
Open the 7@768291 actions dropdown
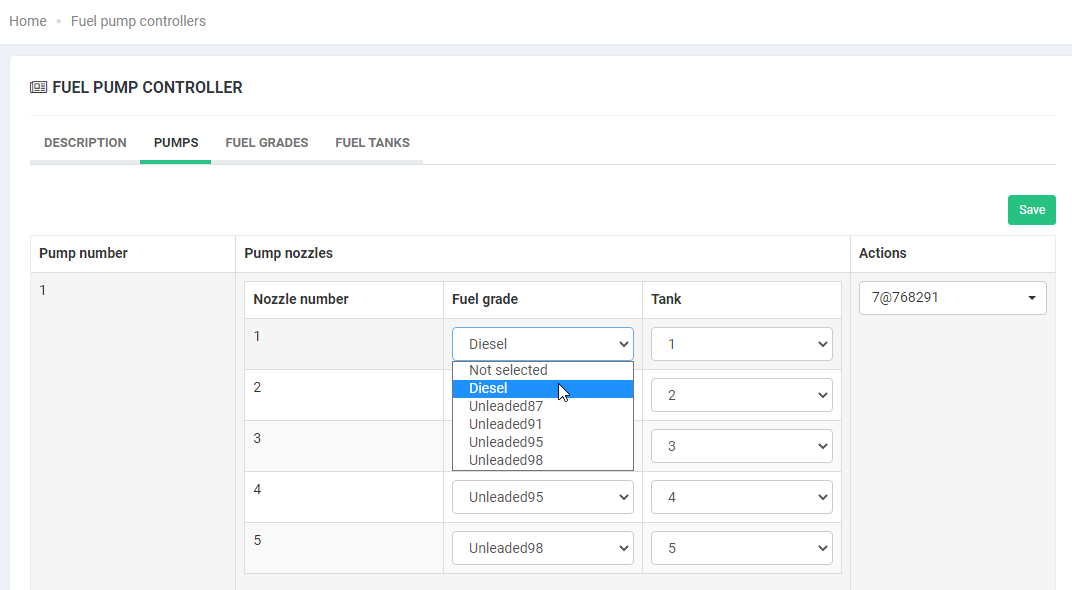[x=952, y=298]
